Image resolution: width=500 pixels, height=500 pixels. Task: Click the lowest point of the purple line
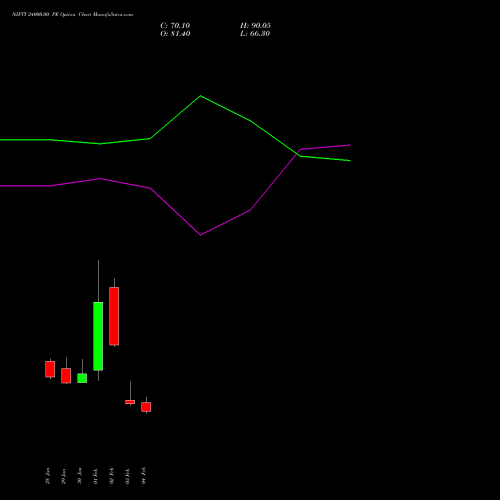[x=200, y=235]
